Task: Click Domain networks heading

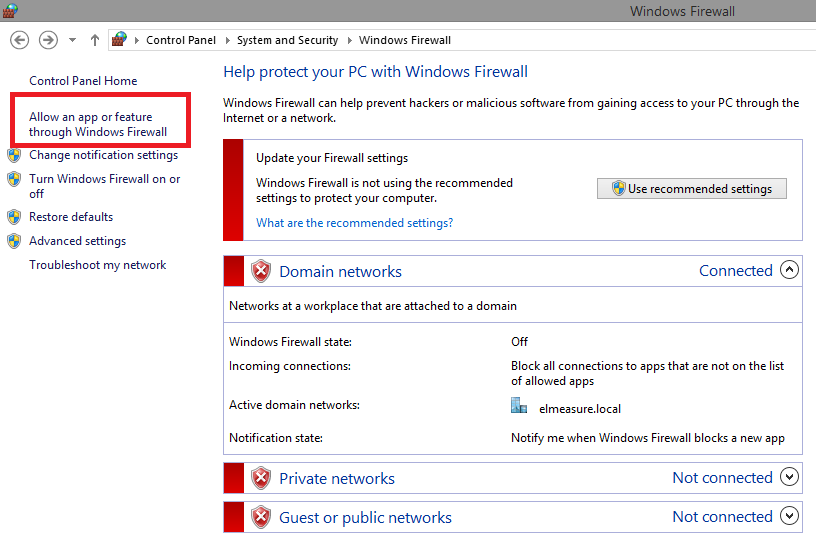Action: coord(340,271)
